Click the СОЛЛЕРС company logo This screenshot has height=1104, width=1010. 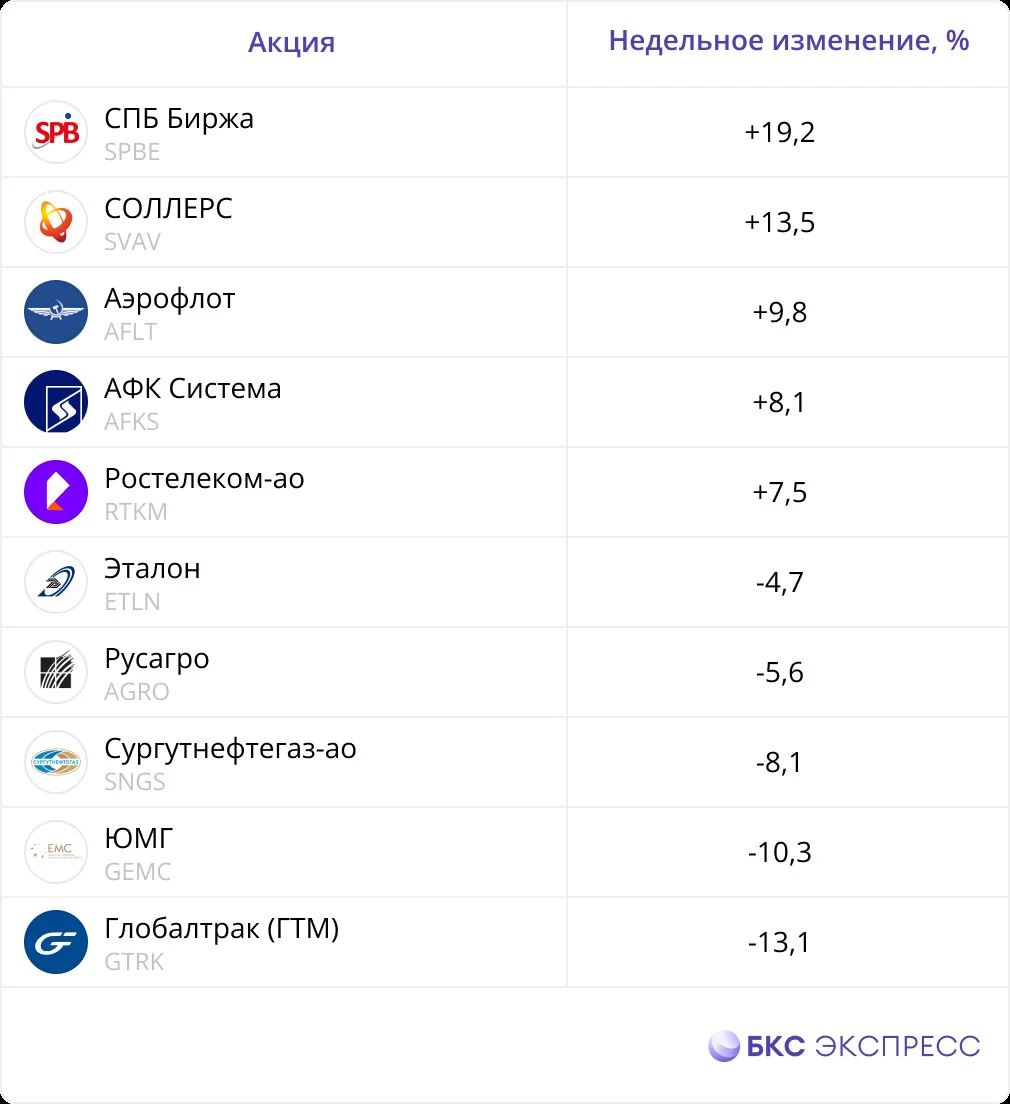pyautogui.click(x=56, y=222)
